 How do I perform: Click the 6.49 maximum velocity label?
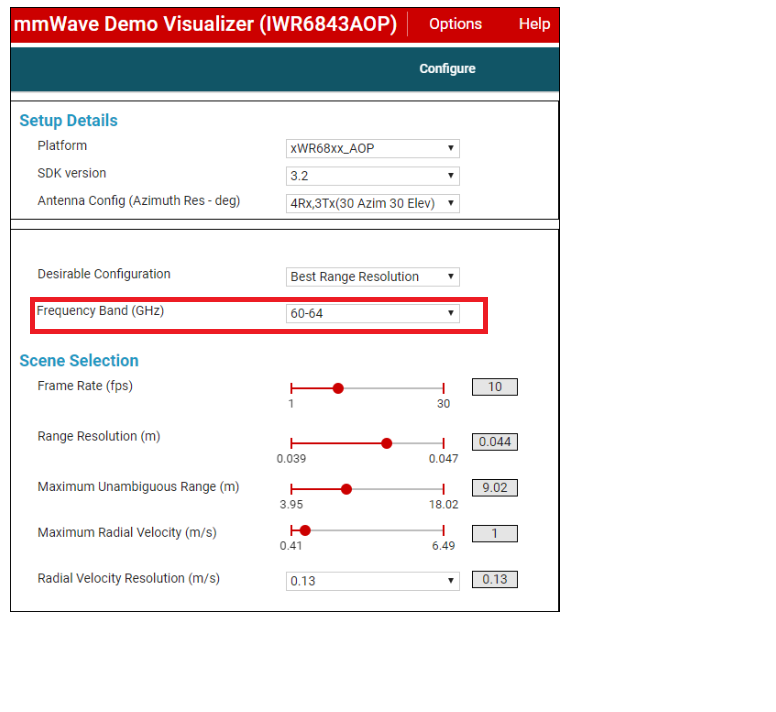[443, 546]
